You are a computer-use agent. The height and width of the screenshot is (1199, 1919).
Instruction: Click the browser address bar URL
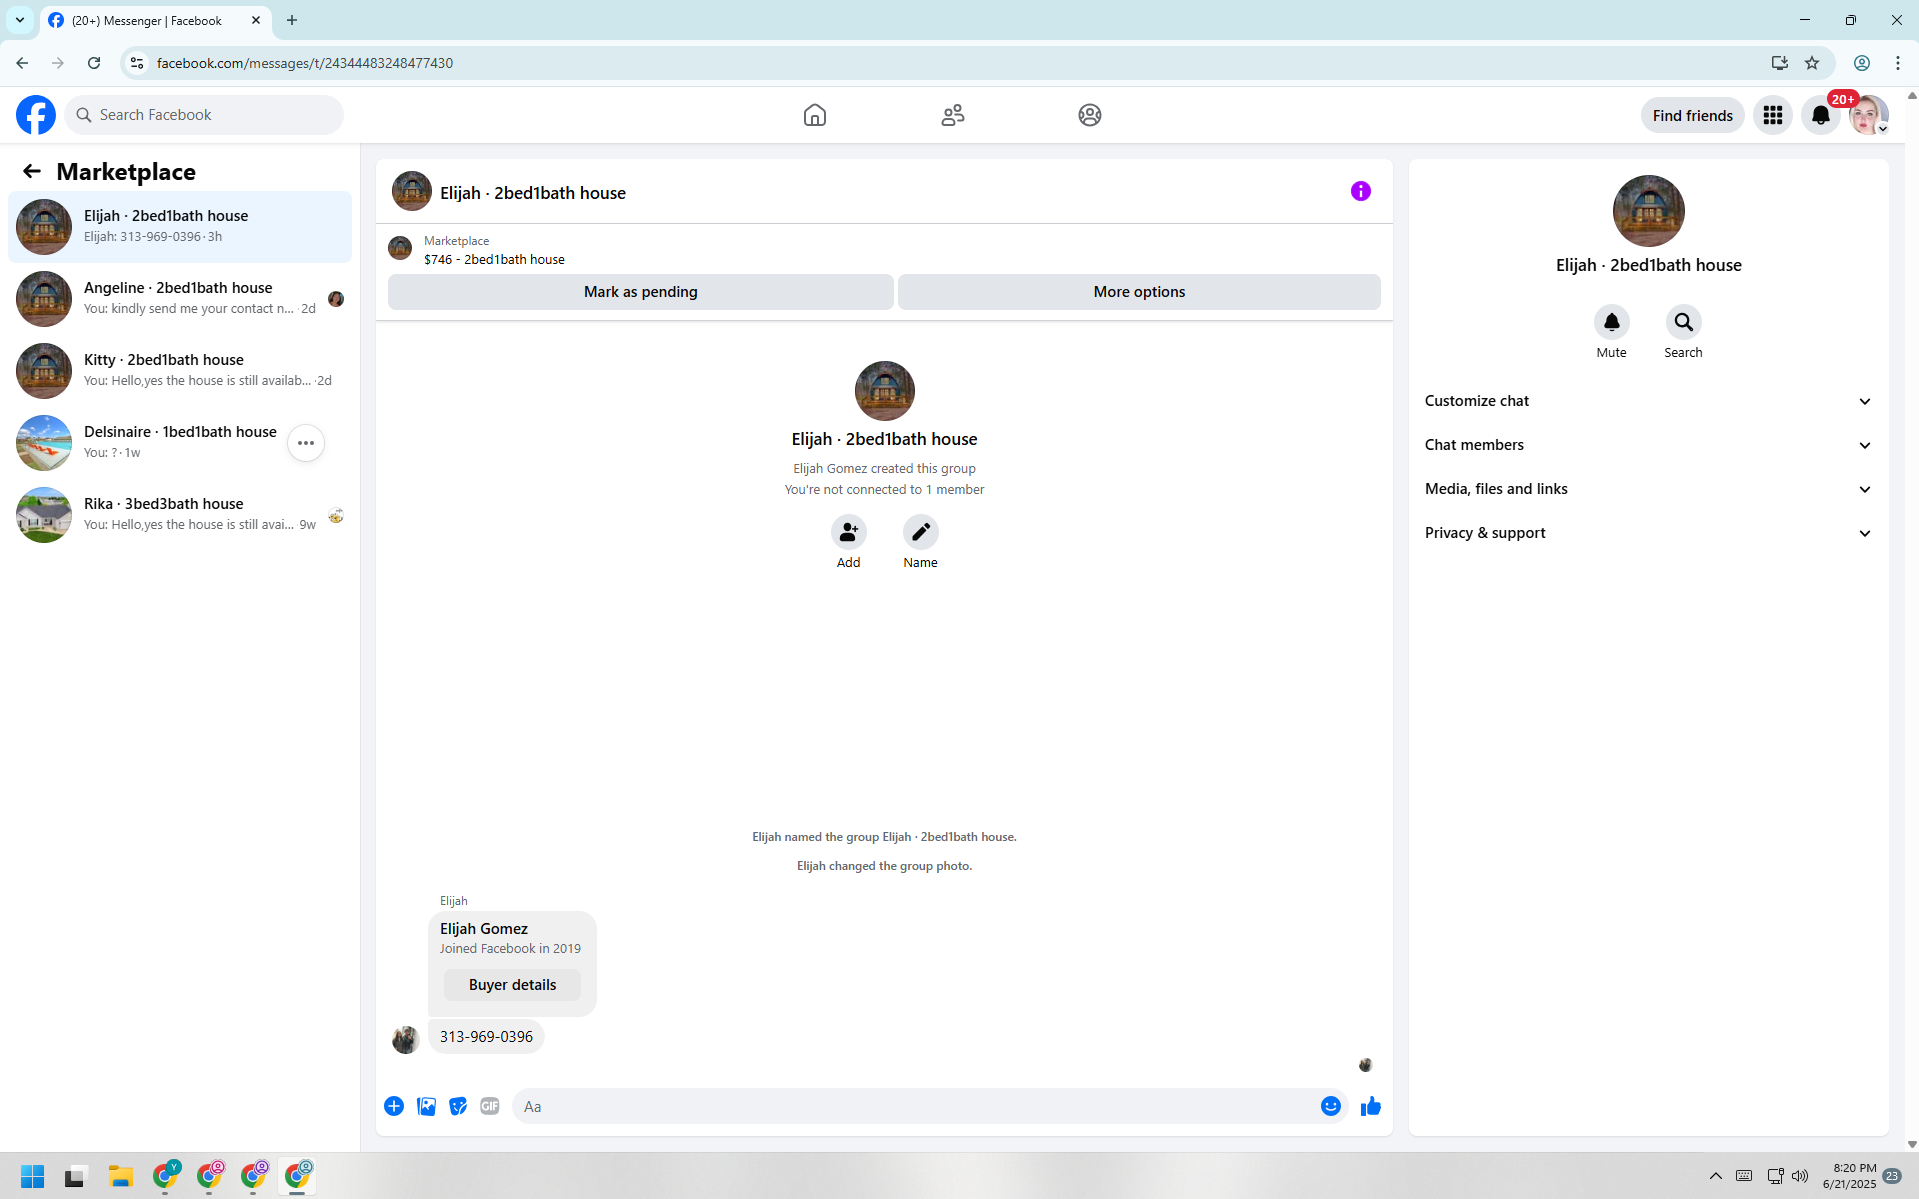tap(305, 63)
